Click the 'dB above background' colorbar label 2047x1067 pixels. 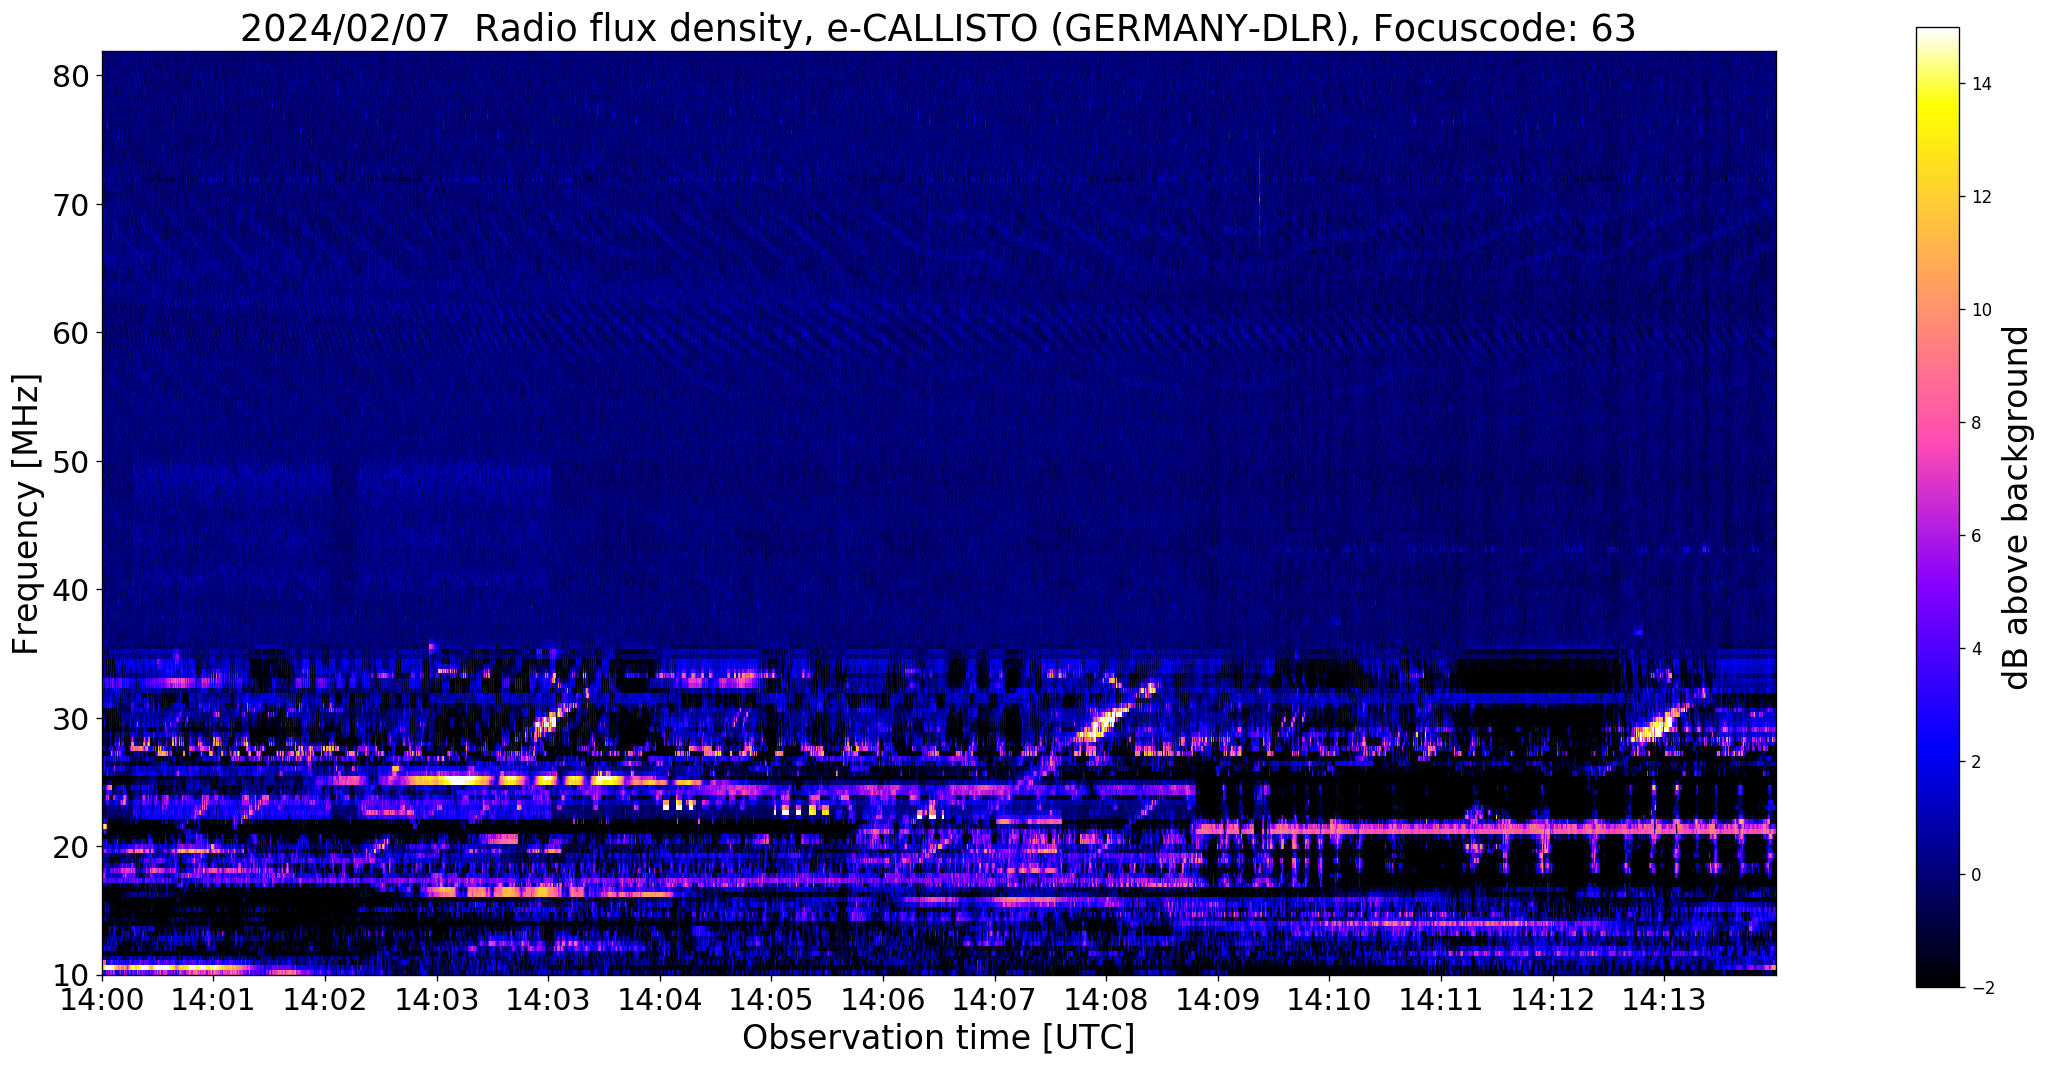(2017, 507)
